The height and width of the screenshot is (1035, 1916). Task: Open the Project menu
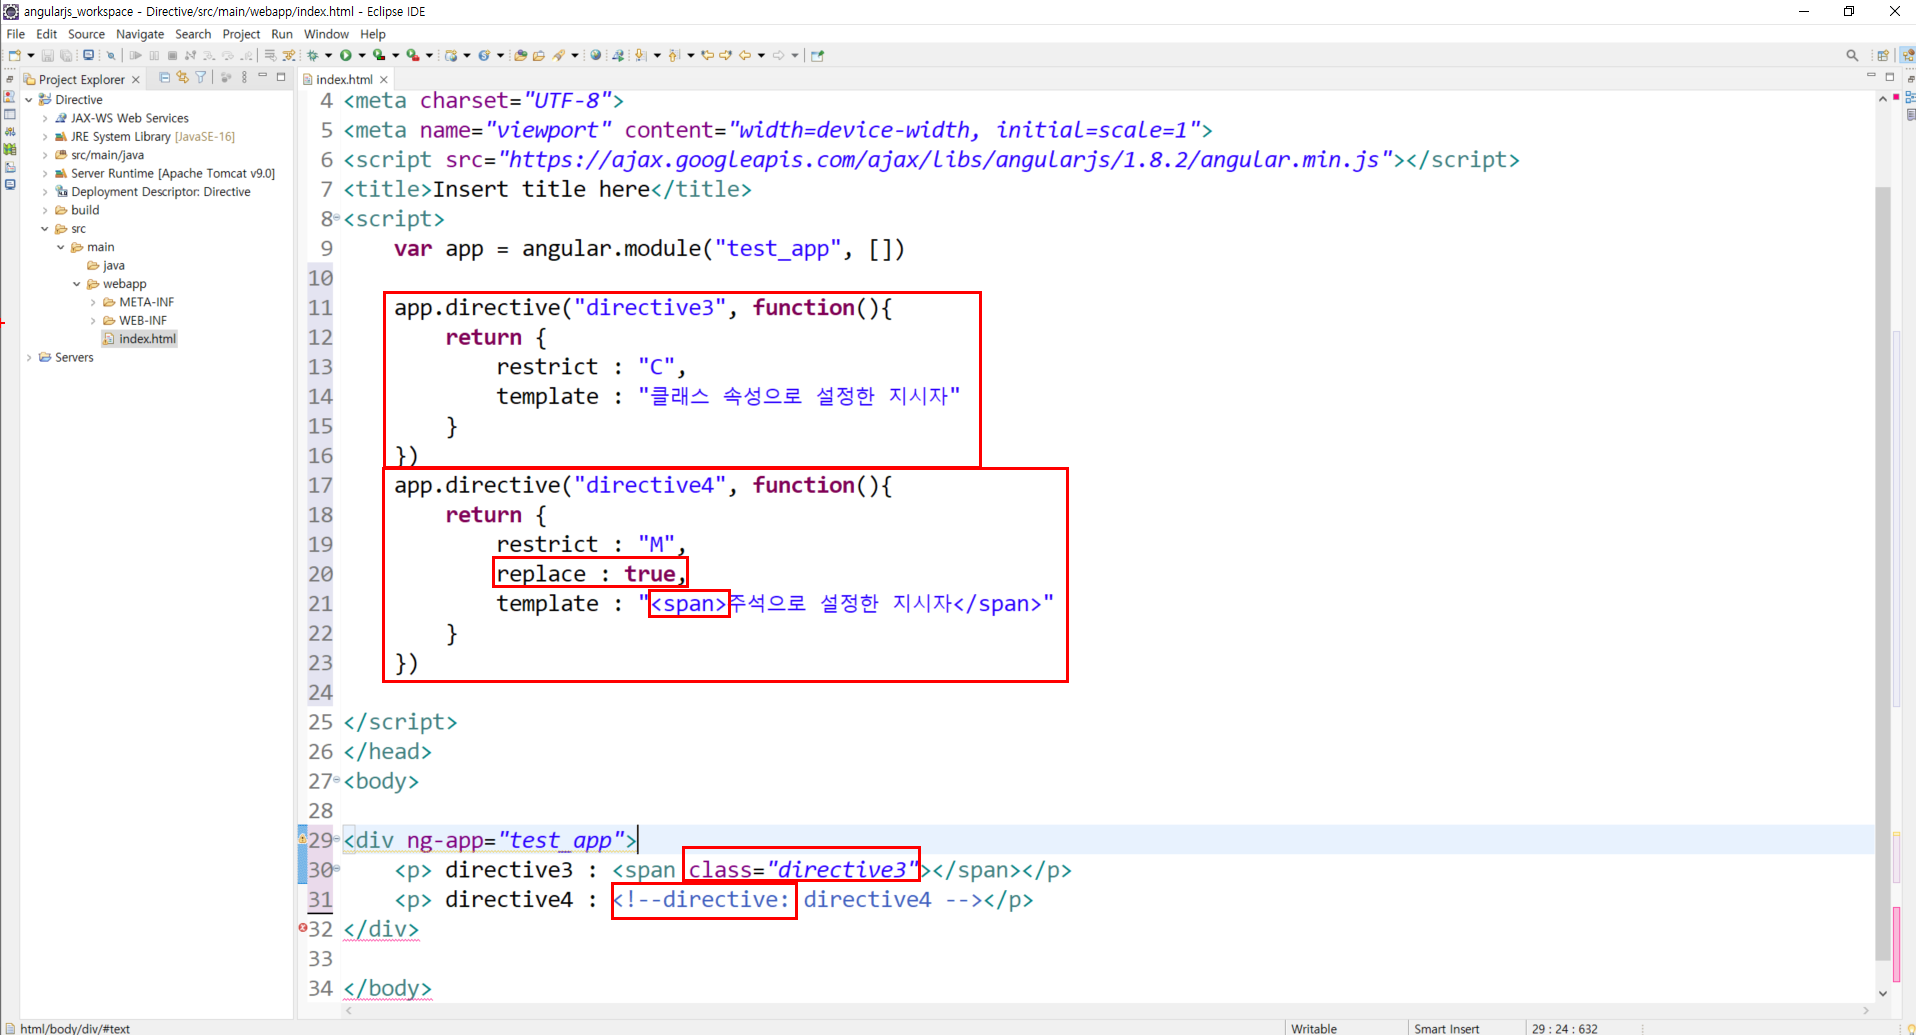pyautogui.click(x=241, y=34)
